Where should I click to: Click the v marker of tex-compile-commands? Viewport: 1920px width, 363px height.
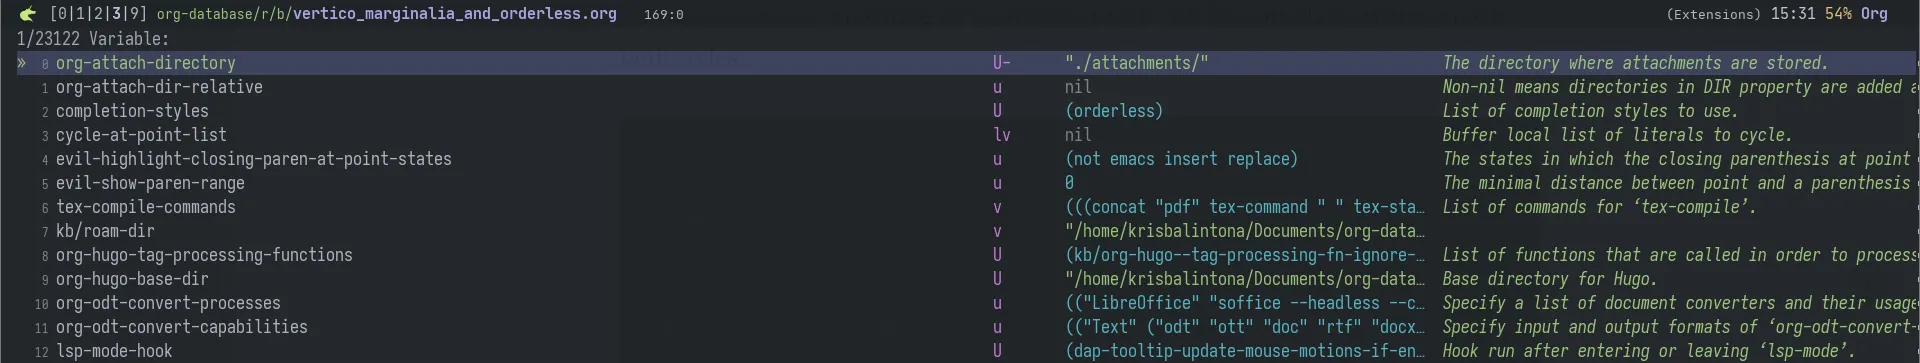click(x=997, y=207)
